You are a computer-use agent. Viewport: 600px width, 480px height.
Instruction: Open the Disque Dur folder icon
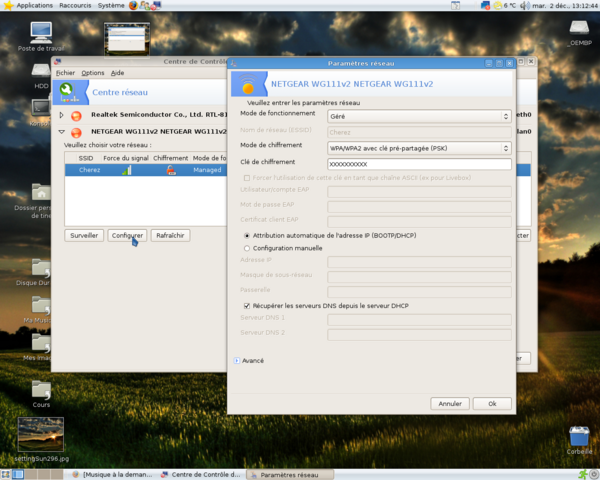click(41, 268)
